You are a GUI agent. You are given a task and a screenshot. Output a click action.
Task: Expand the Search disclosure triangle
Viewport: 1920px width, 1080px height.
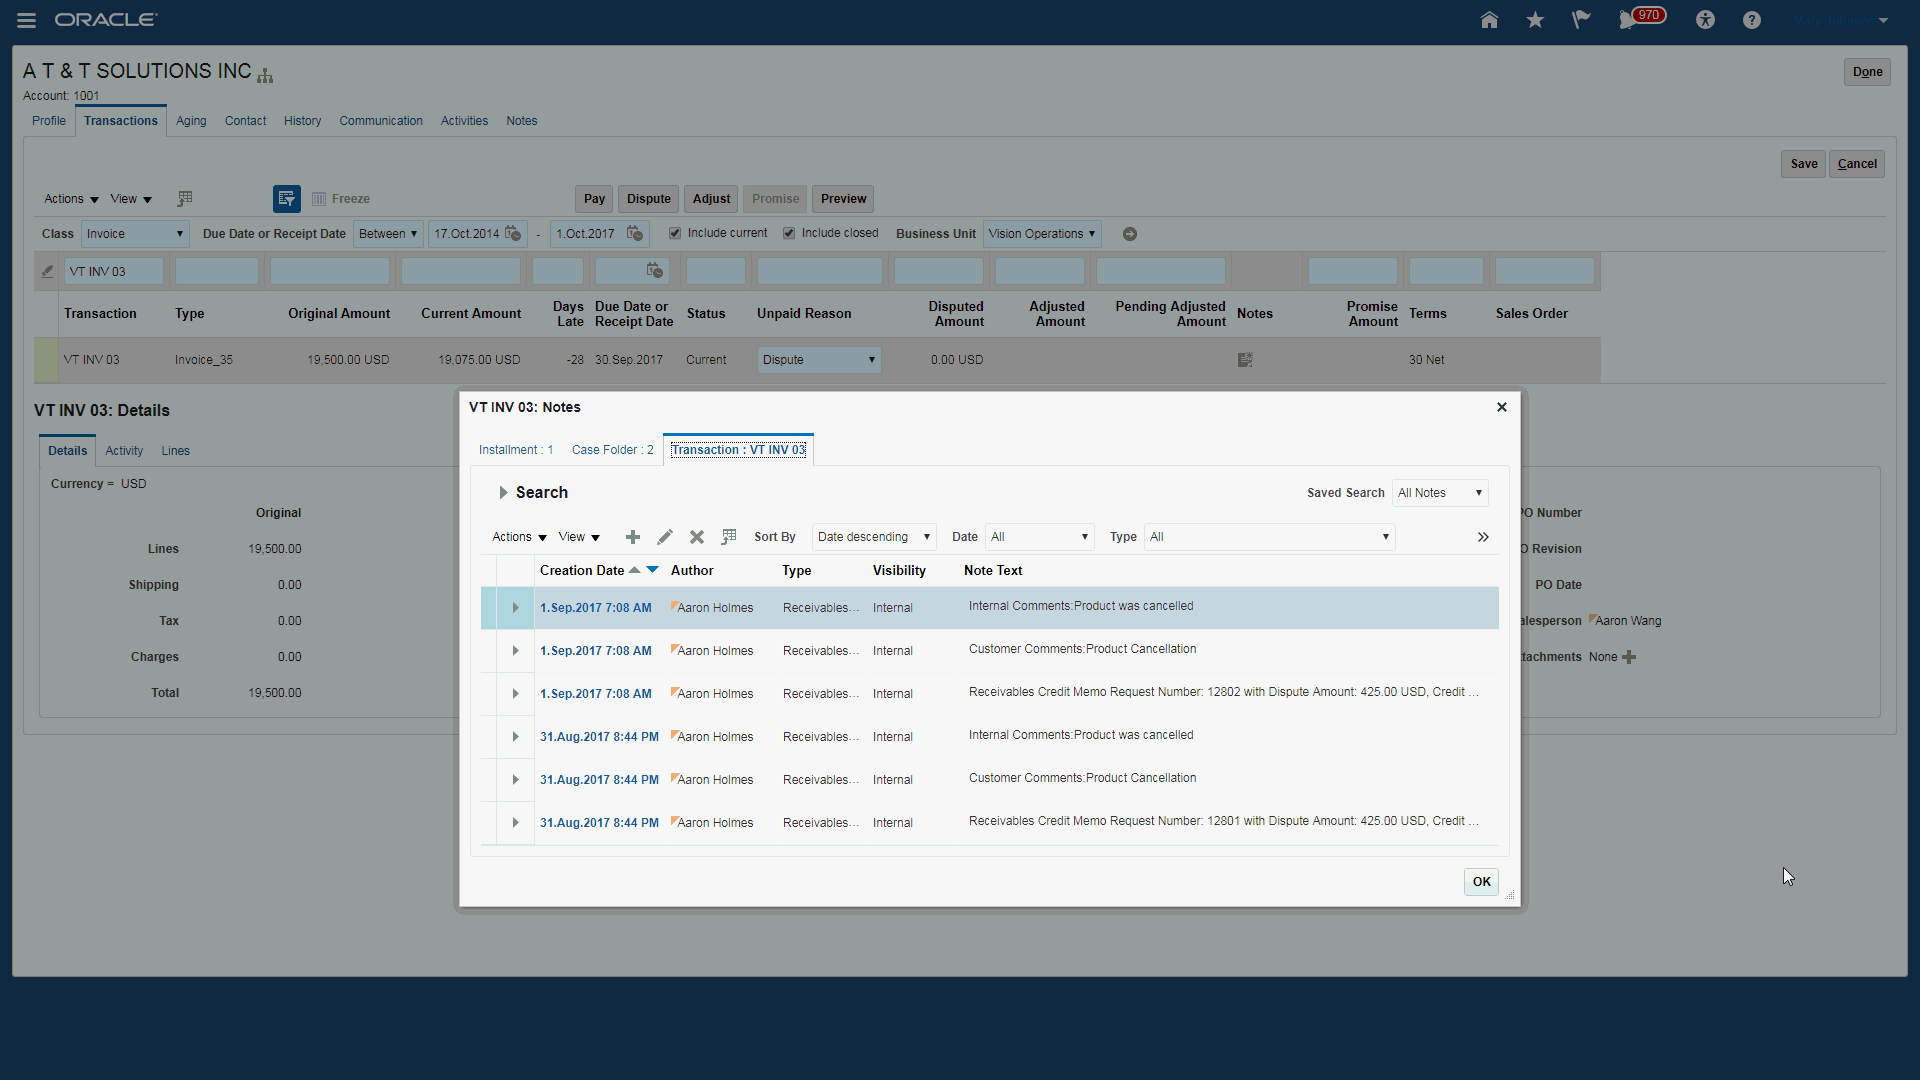pyautogui.click(x=503, y=493)
